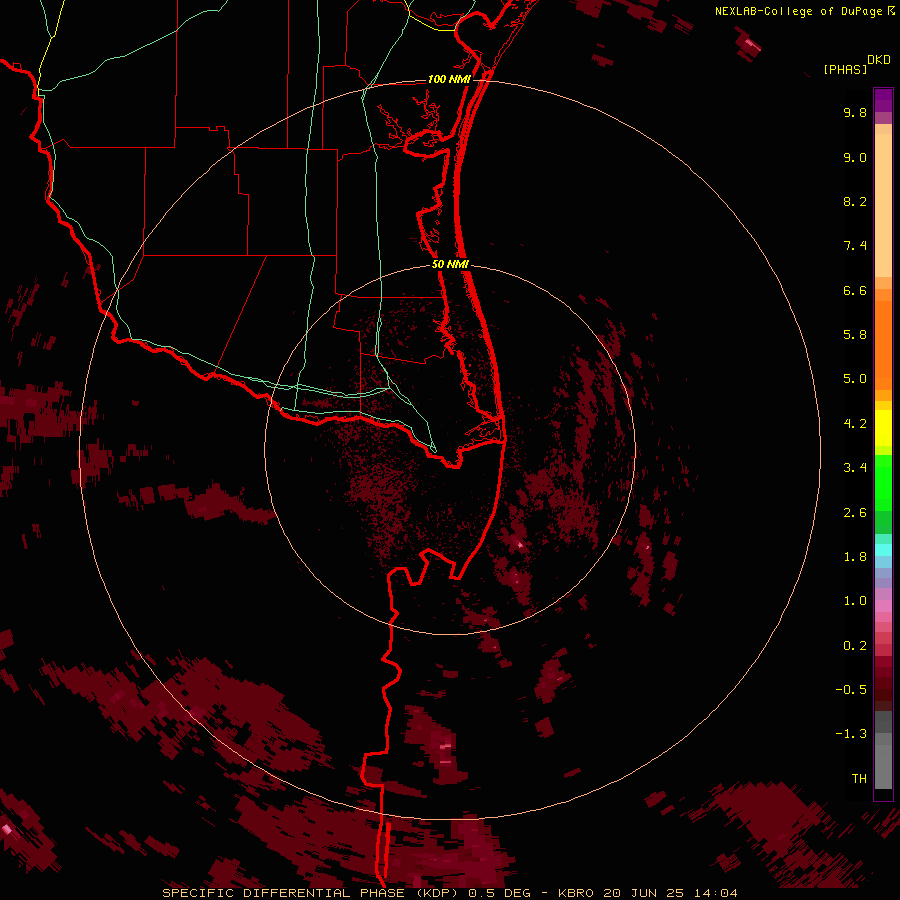Pick the cyan band on the color bar
The width and height of the screenshot is (900, 900).
point(883,550)
